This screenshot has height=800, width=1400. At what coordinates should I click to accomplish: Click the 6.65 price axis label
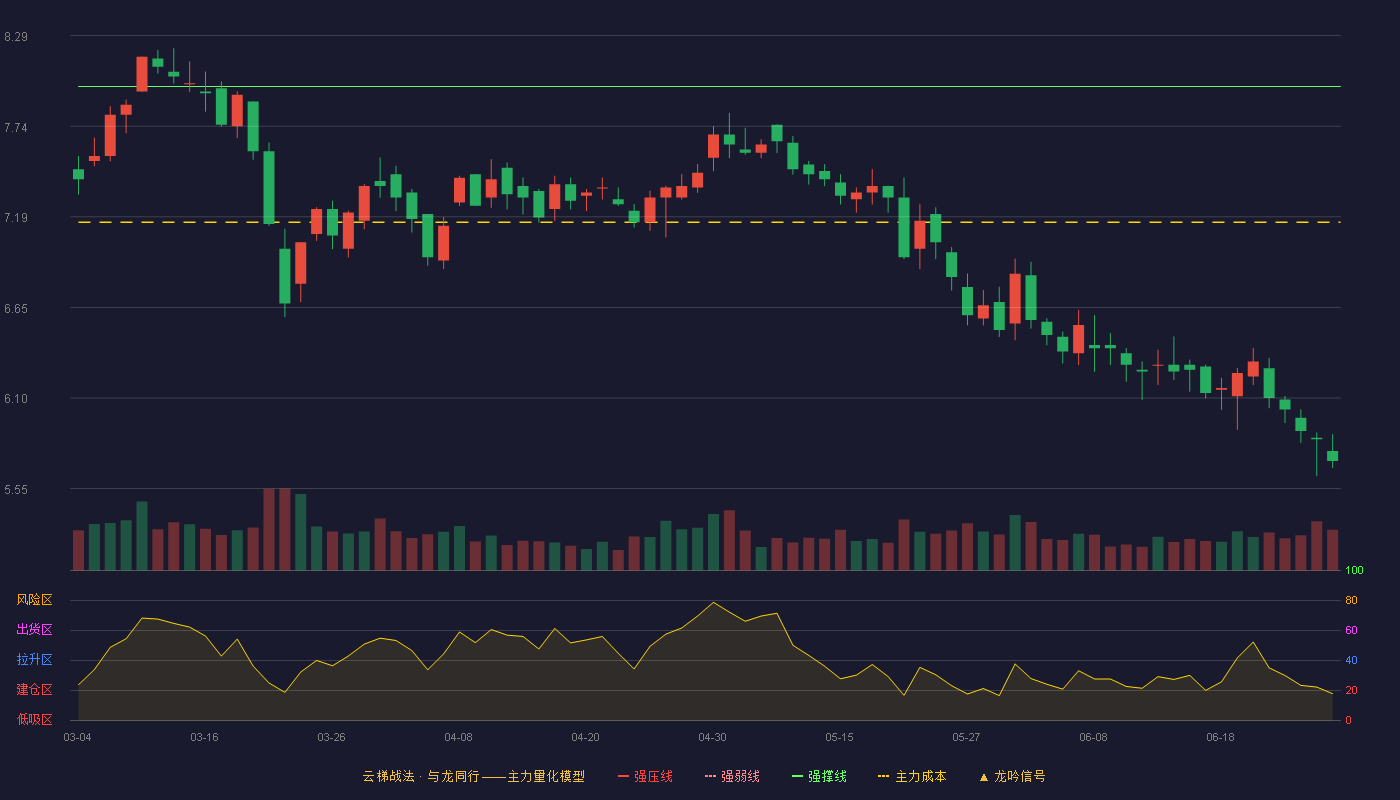click(x=16, y=309)
